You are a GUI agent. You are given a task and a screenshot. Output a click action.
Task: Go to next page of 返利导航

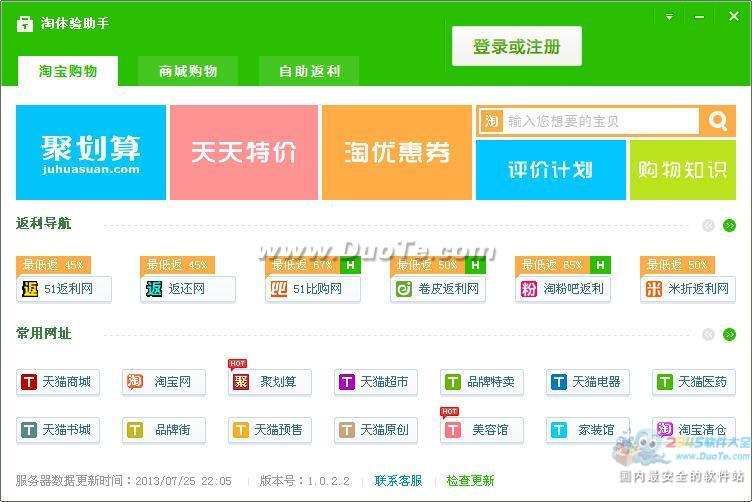[x=729, y=225]
